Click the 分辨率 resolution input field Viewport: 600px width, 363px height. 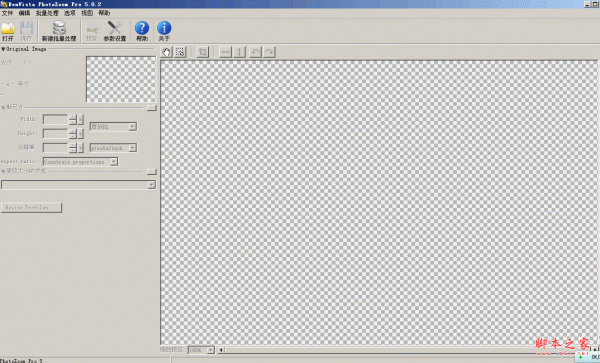(x=55, y=148)
